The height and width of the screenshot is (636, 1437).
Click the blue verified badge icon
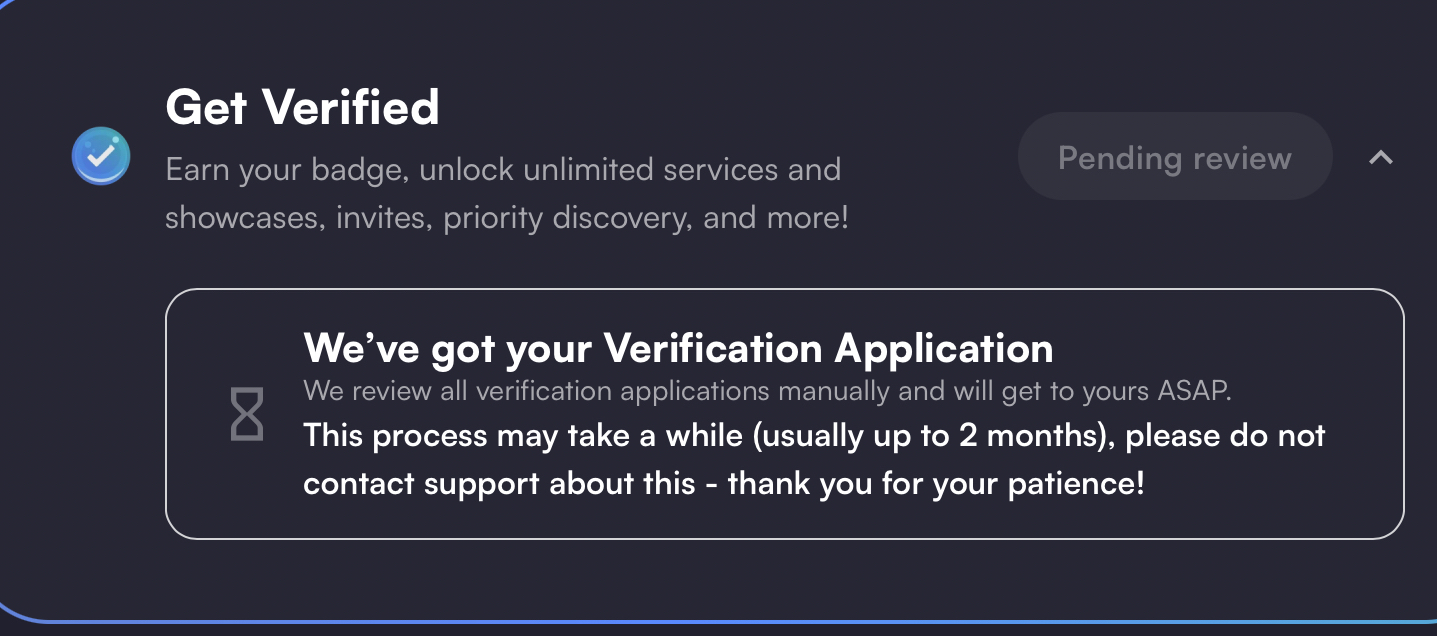tap(101, 157)
